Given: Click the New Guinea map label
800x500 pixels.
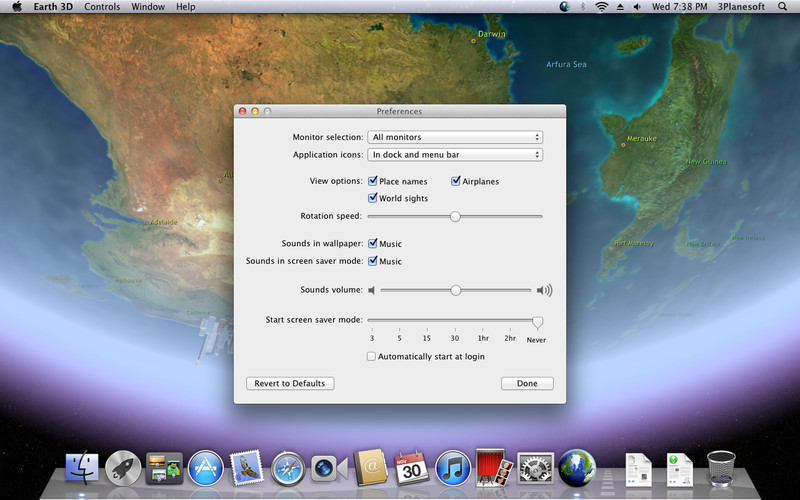Looking at the screenshot, I should [x=706, y=162].
